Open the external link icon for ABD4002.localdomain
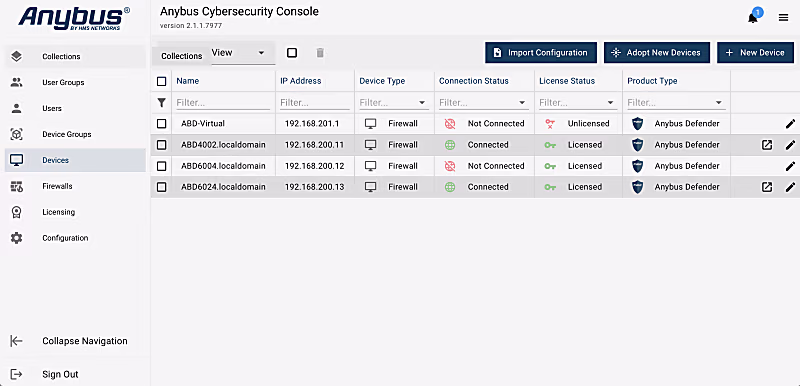The image size is (800, 386). tap(767, 145)
